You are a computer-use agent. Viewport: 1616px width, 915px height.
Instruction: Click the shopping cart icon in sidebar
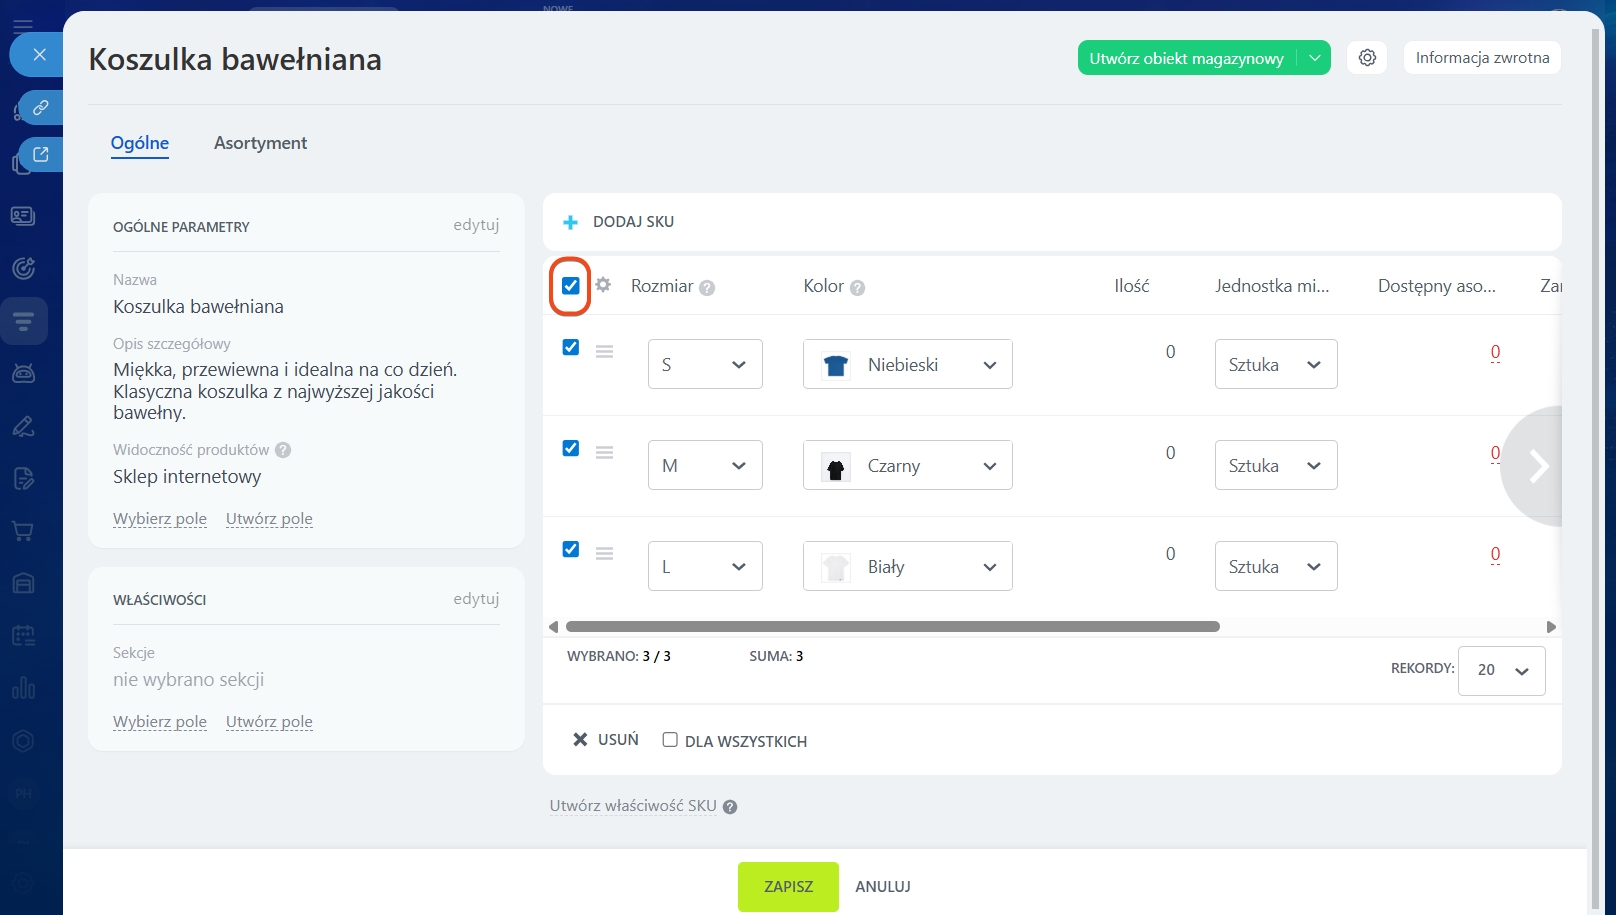pos(23,531)
